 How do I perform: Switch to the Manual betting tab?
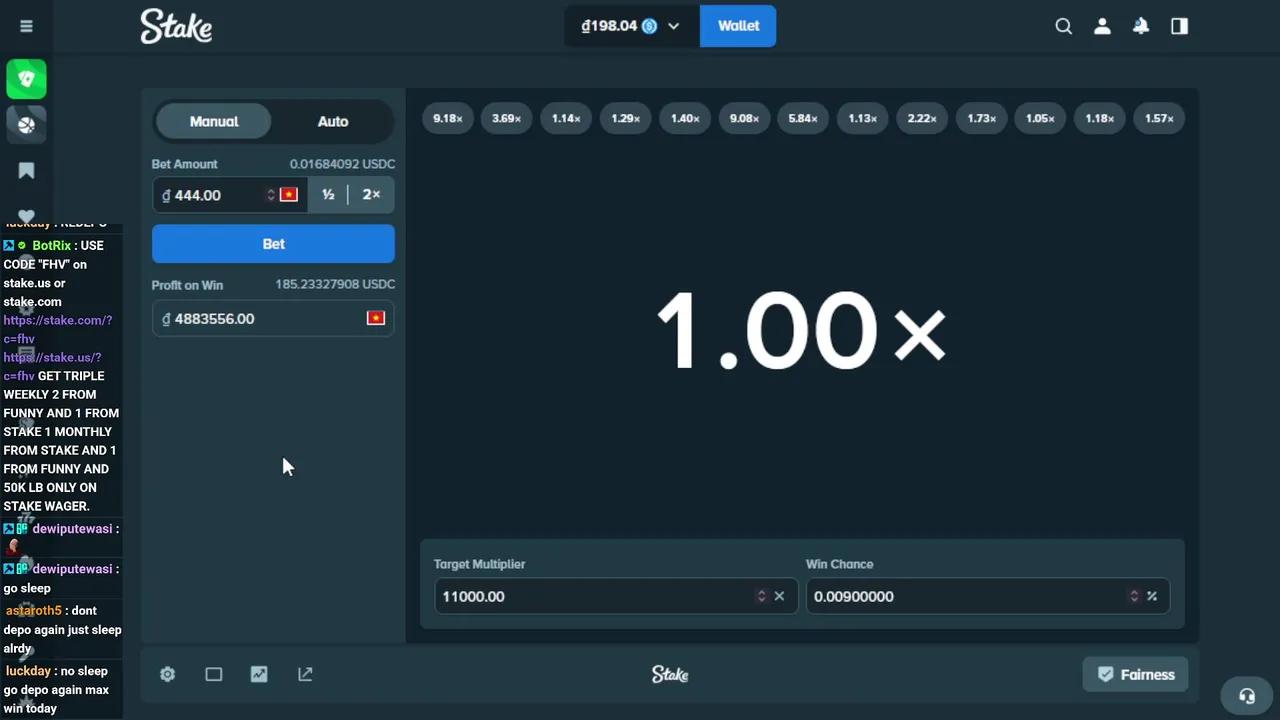point(214,122)
